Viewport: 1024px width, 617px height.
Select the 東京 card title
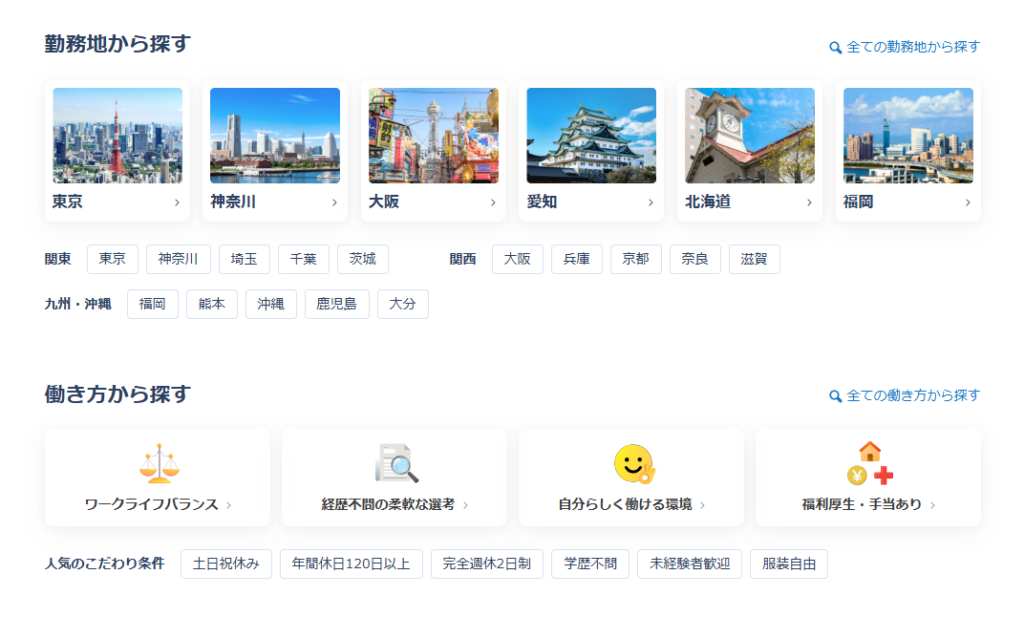click(x=67, y=202)
